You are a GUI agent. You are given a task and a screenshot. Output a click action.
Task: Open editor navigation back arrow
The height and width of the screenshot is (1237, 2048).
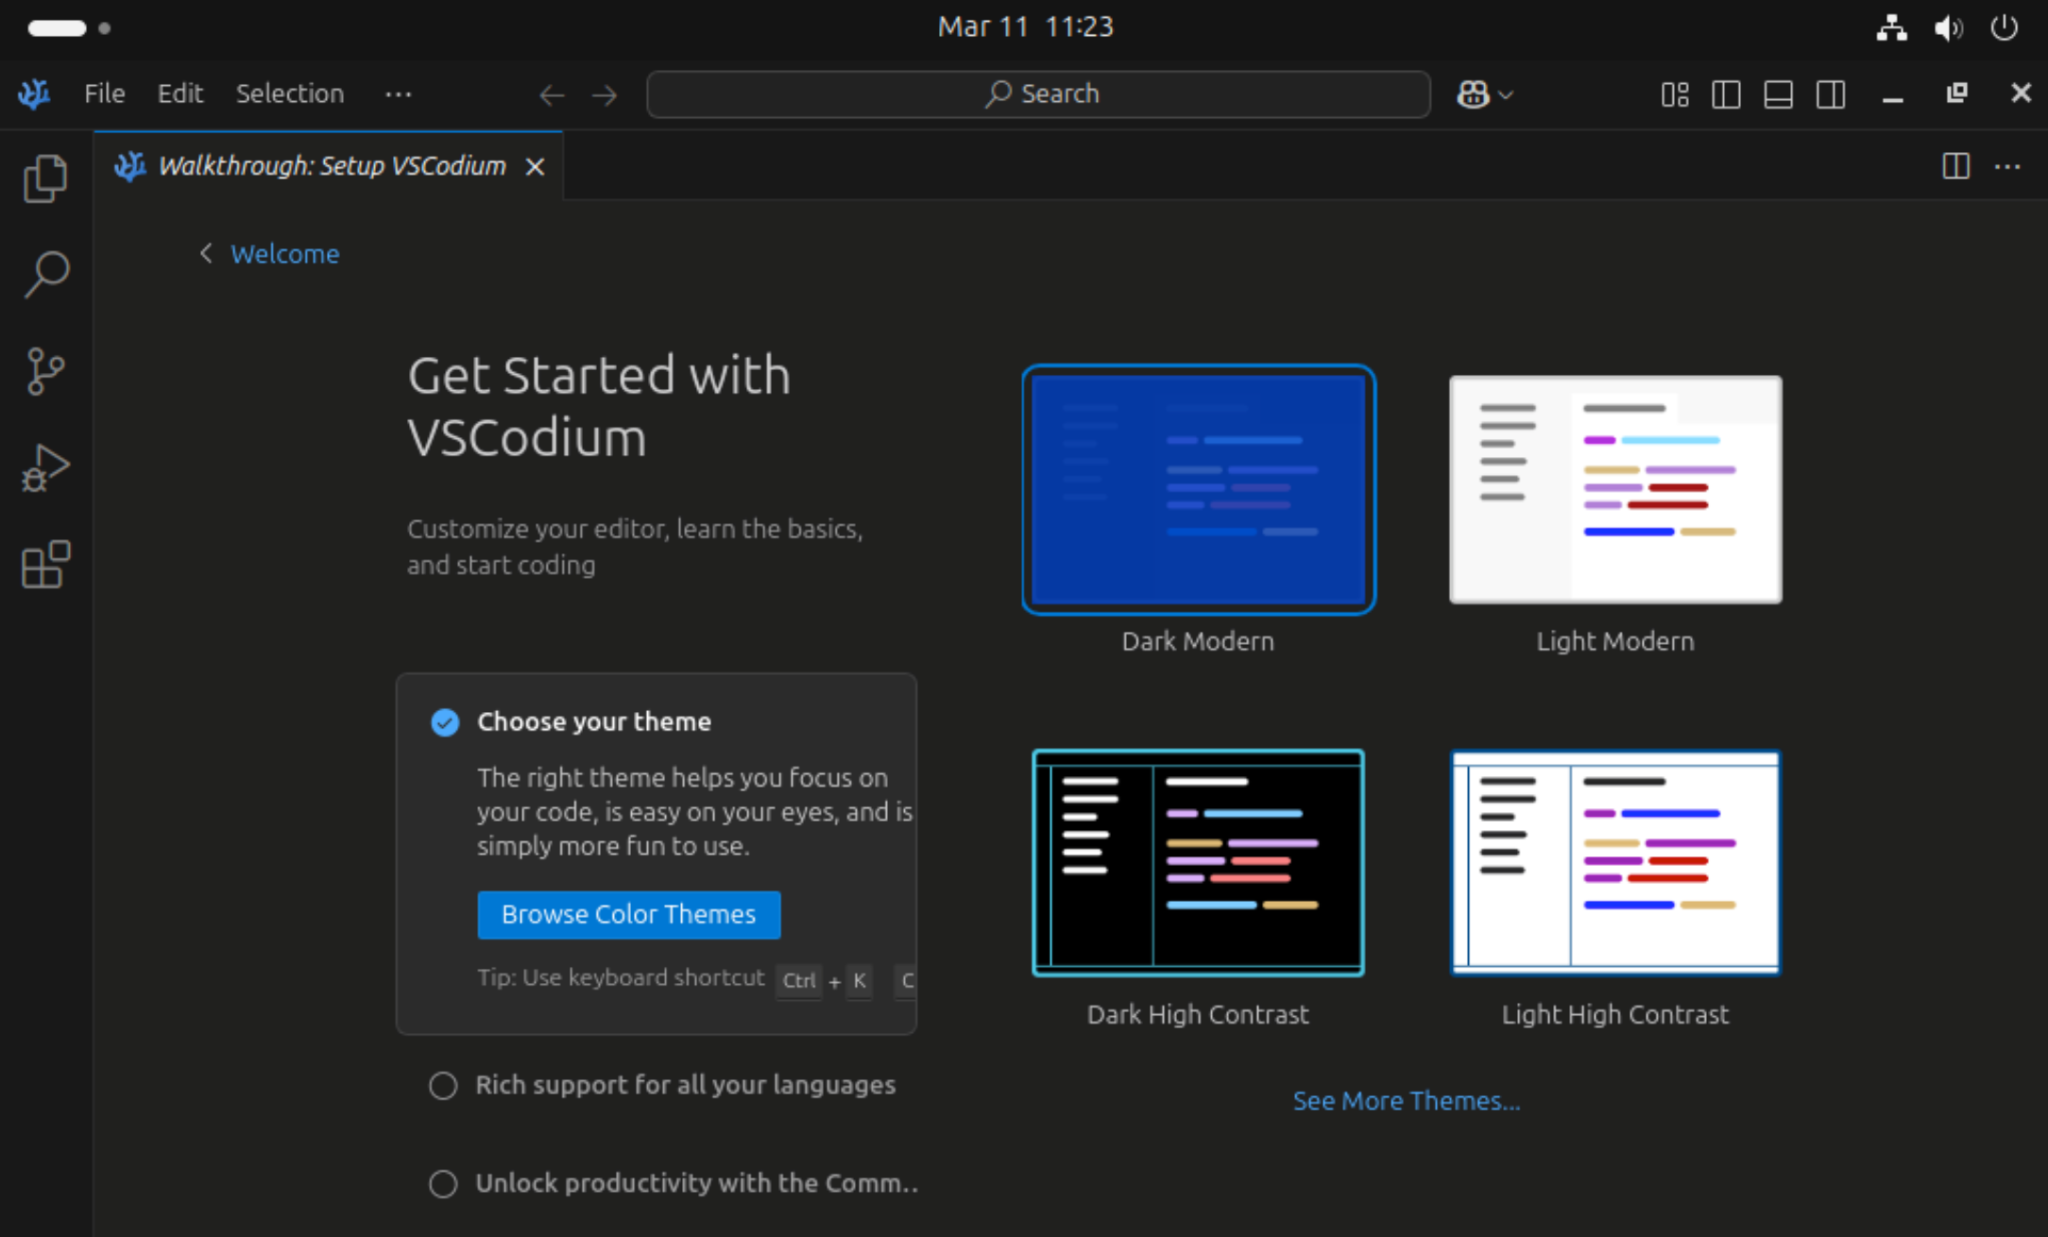click(x=551, y=94)
